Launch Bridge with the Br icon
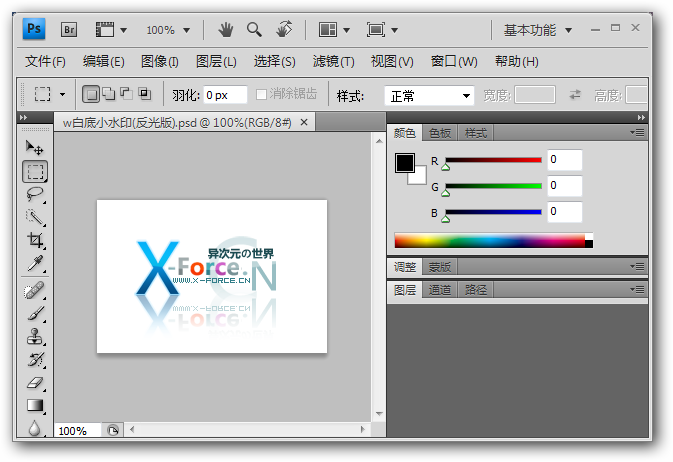The image size is (673, 462). pyautogui.click(x=69, y=30)
